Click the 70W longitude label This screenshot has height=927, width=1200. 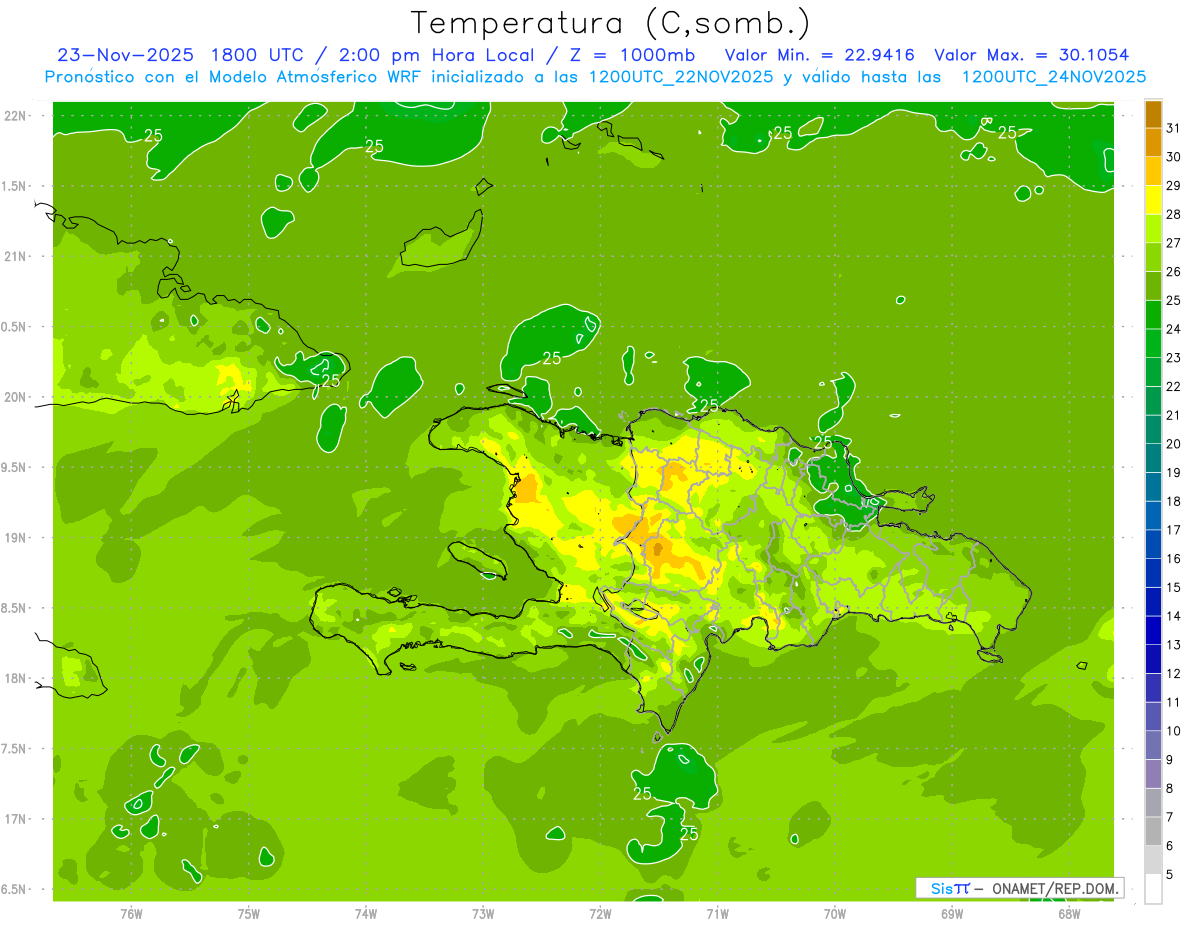coord(835,914)
